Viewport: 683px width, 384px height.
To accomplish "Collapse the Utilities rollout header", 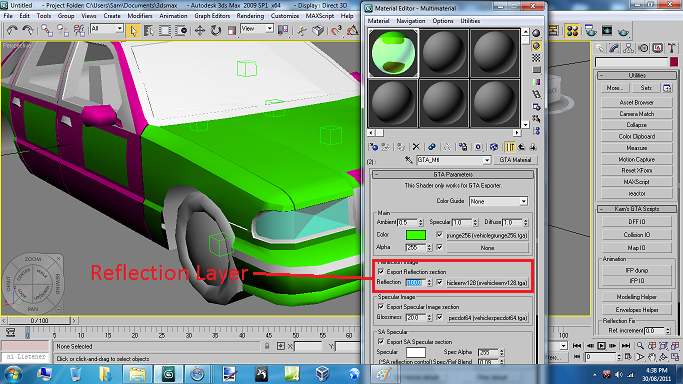I will point(636,75).
